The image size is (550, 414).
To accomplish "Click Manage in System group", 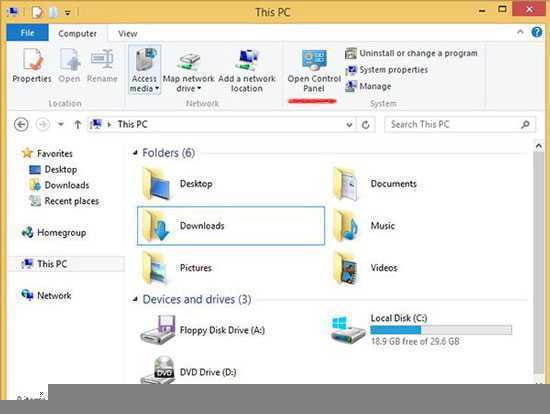I will [x=368, y=86].
